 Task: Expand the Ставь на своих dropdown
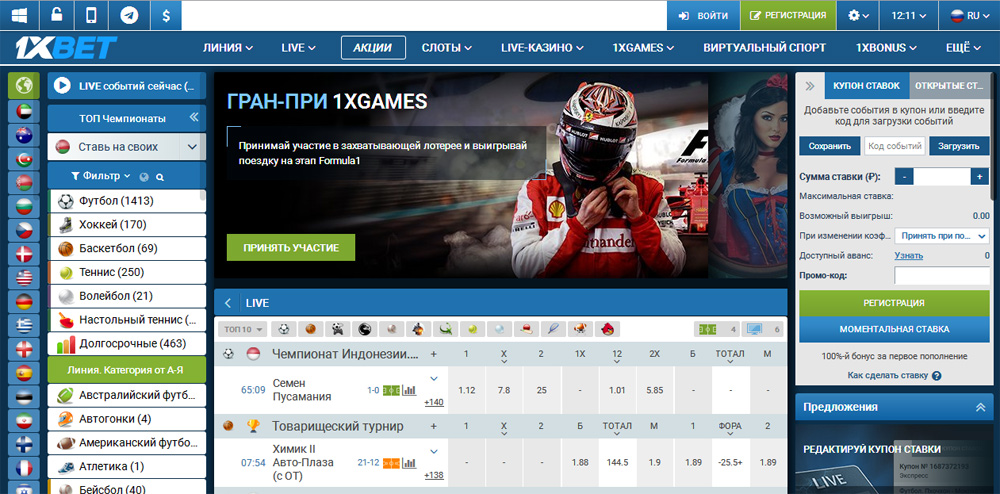click(193, 147)
